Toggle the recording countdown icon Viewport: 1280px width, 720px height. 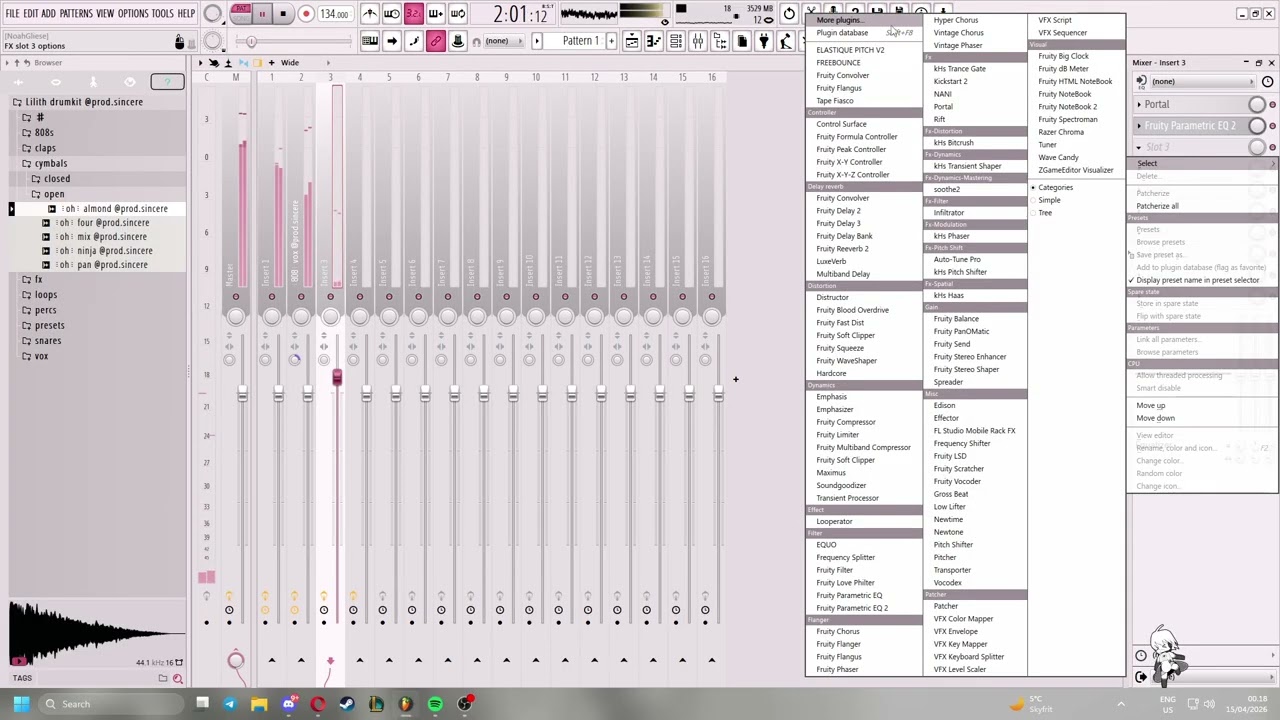pyautogui.click(x=413, y=14)
